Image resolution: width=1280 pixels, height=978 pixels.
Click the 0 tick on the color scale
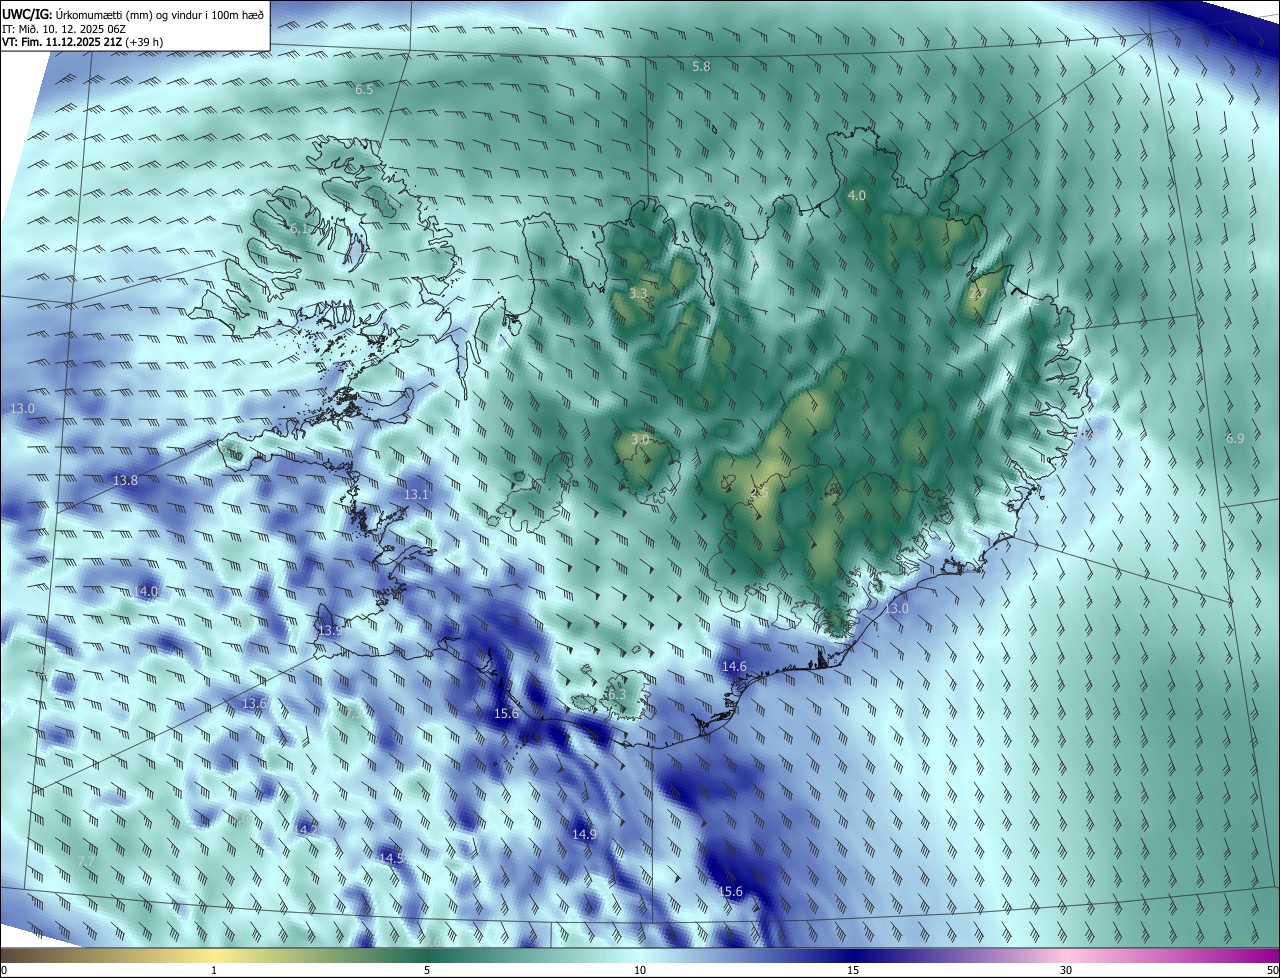pos(4,970)
